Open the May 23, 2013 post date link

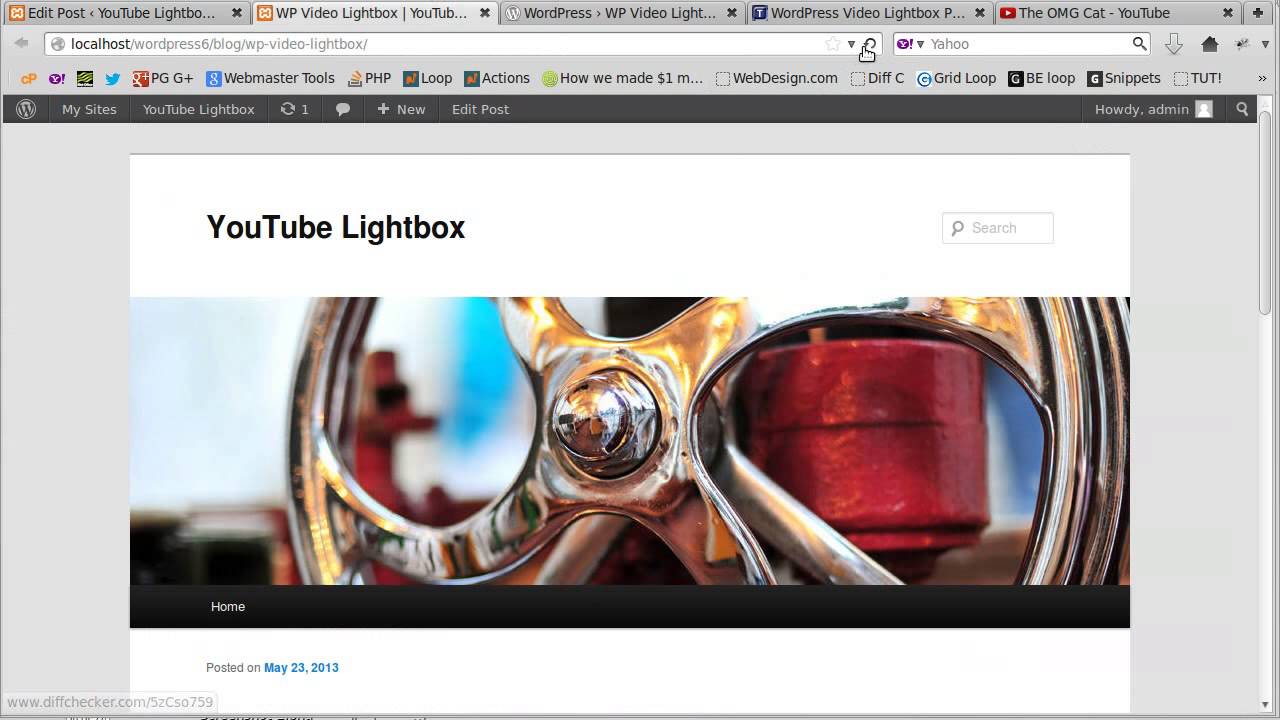(x=301, y=668)
